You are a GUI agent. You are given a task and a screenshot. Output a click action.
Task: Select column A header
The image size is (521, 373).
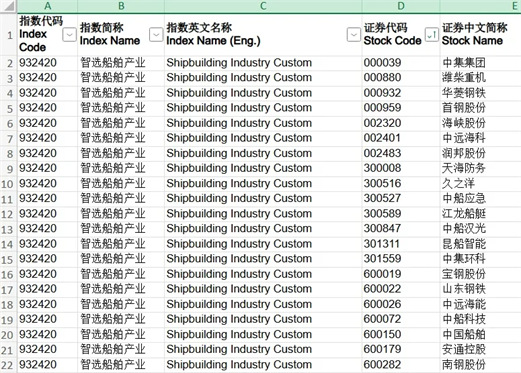pyautogui.click(x=47, y=6)
